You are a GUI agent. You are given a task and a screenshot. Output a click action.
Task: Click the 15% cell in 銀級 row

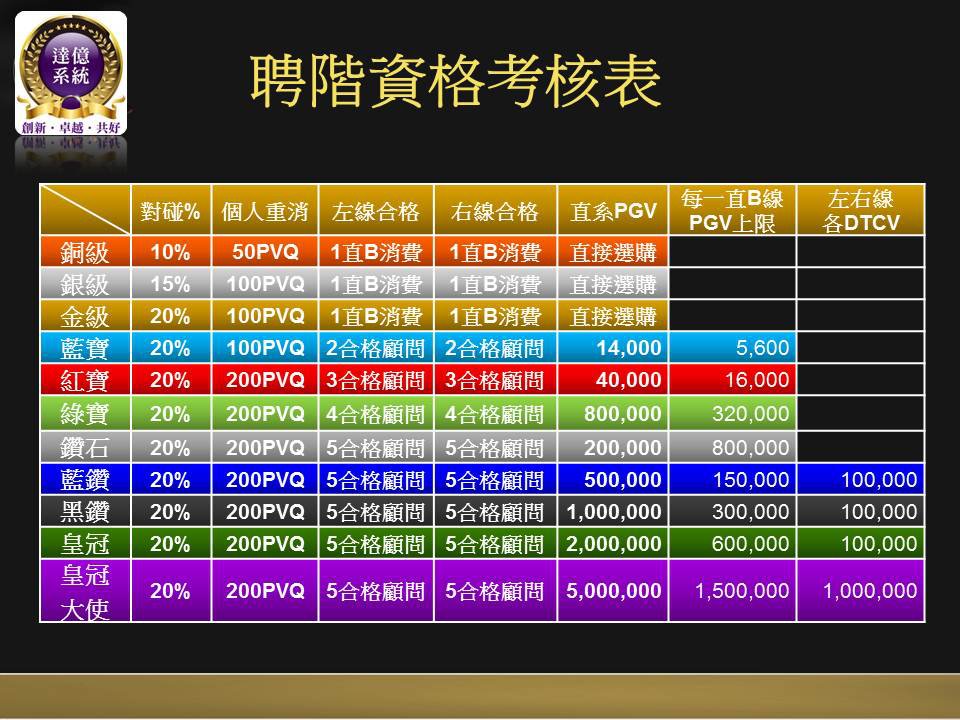[170, 284]
